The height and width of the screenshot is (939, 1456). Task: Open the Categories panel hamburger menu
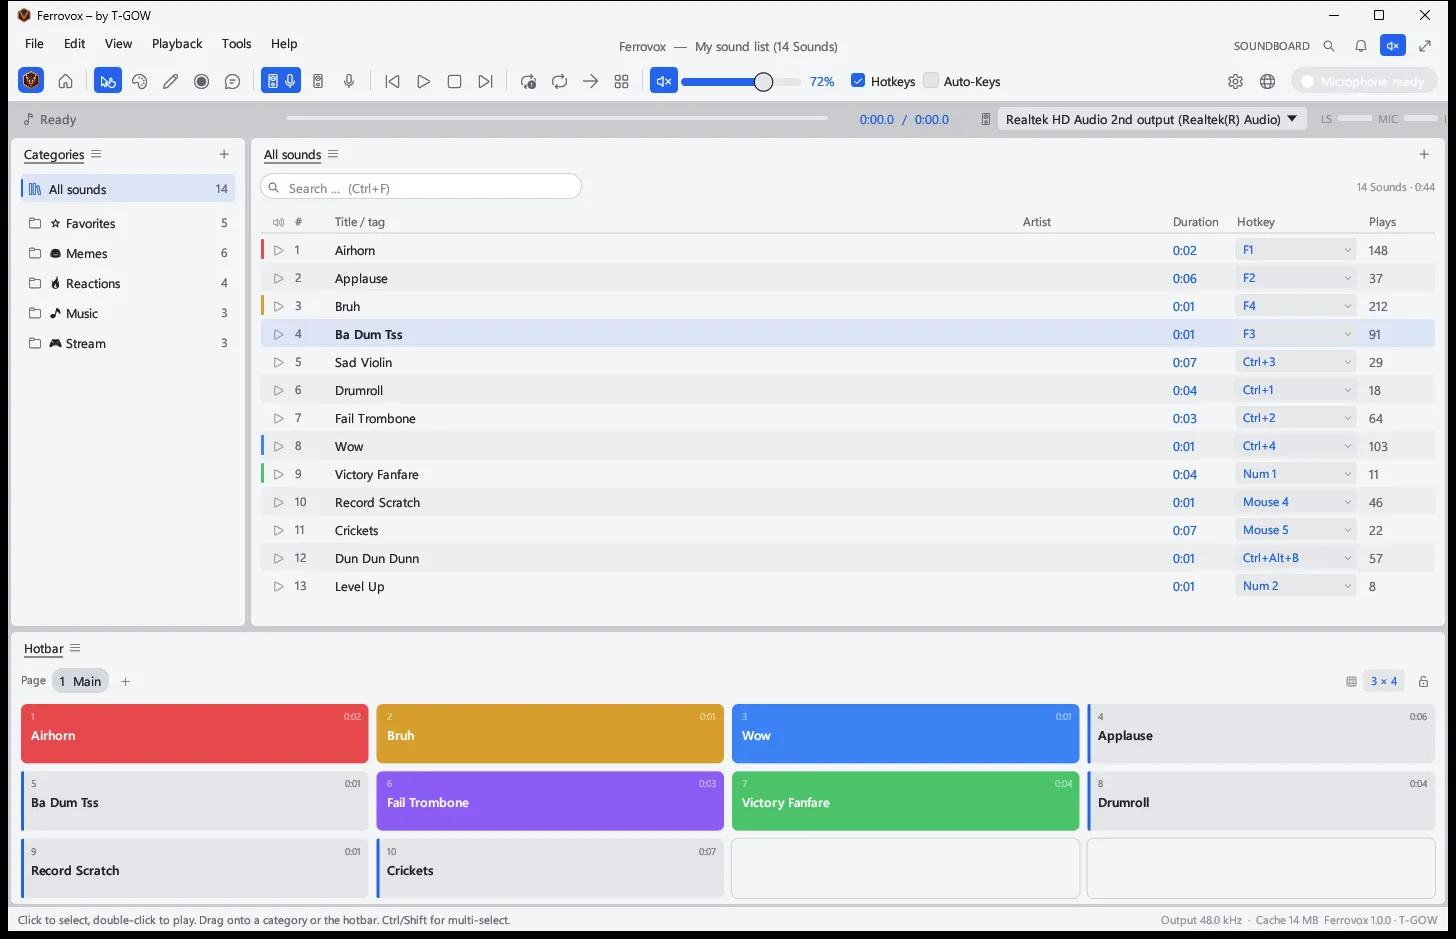point(96,154)
